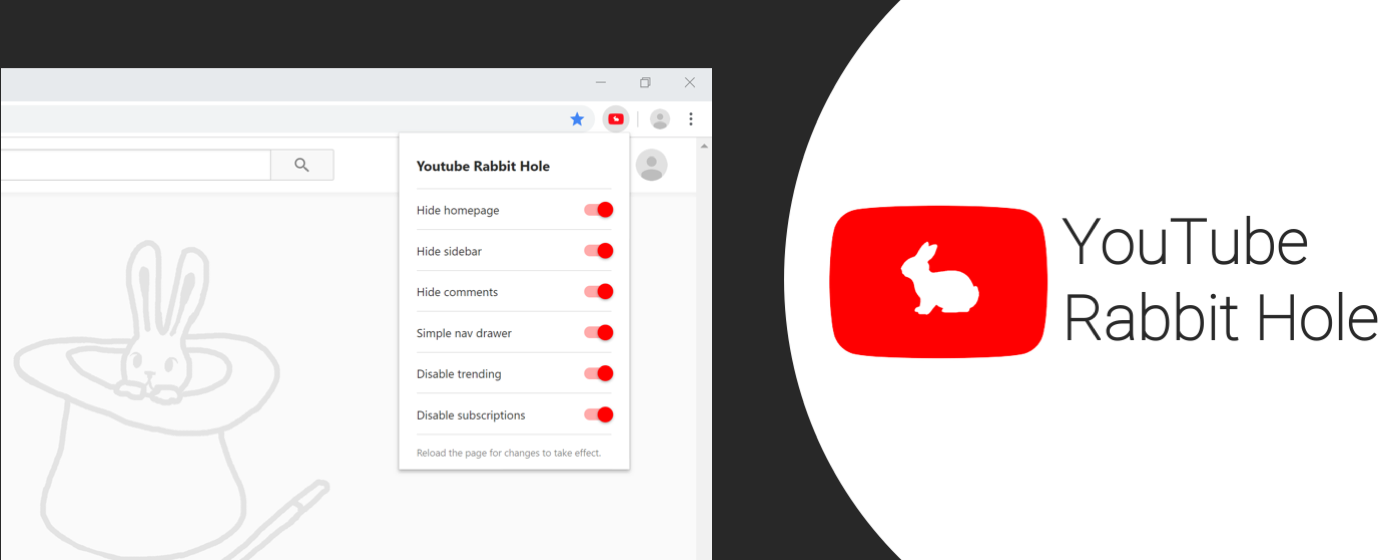Close the browser window
This screenshot has height=560, width=1400.
coord(689,83)
